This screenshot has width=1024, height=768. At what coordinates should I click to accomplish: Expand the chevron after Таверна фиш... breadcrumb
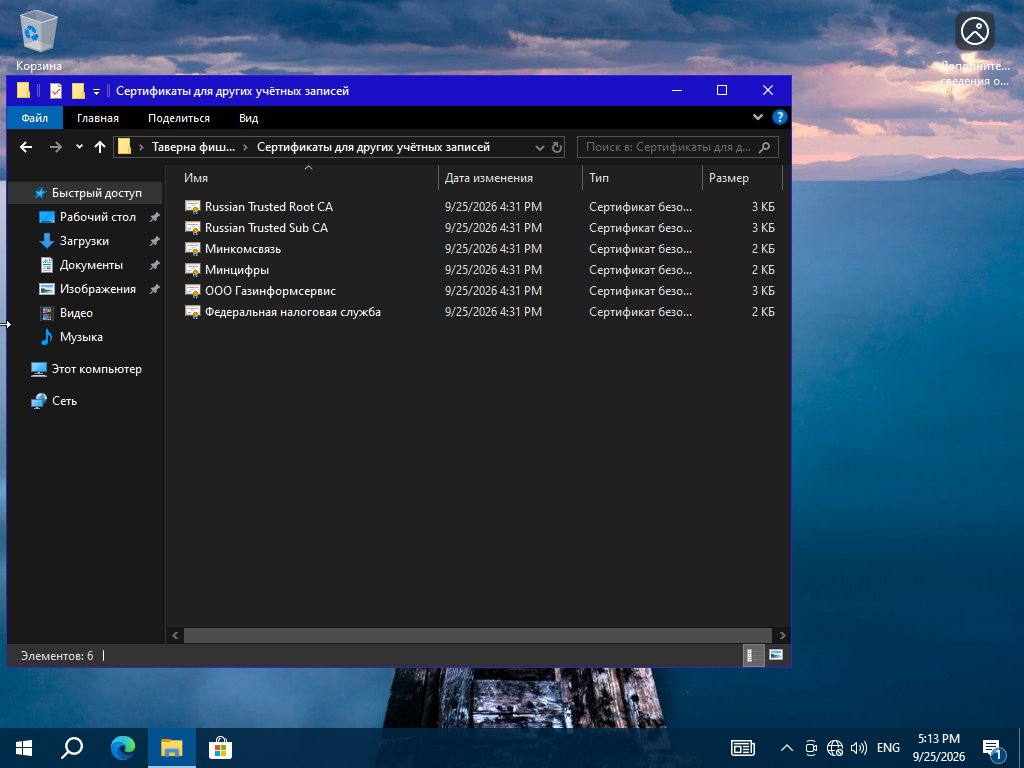(246, 148)
